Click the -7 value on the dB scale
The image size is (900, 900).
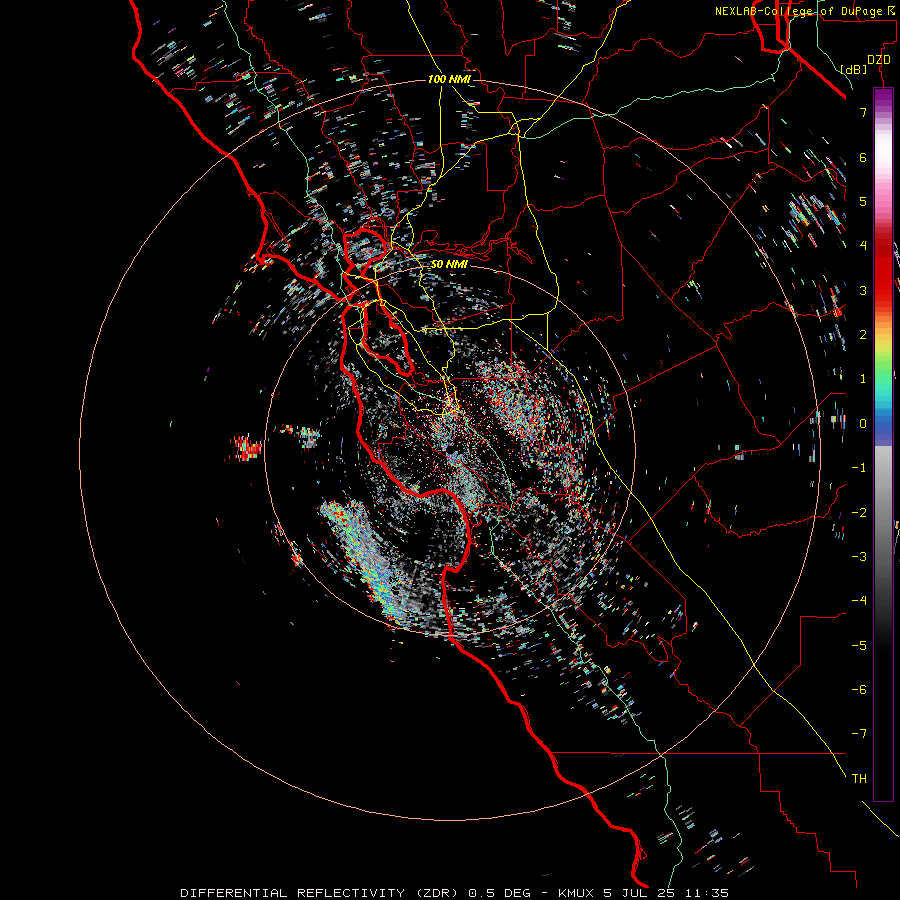point(859,734)
